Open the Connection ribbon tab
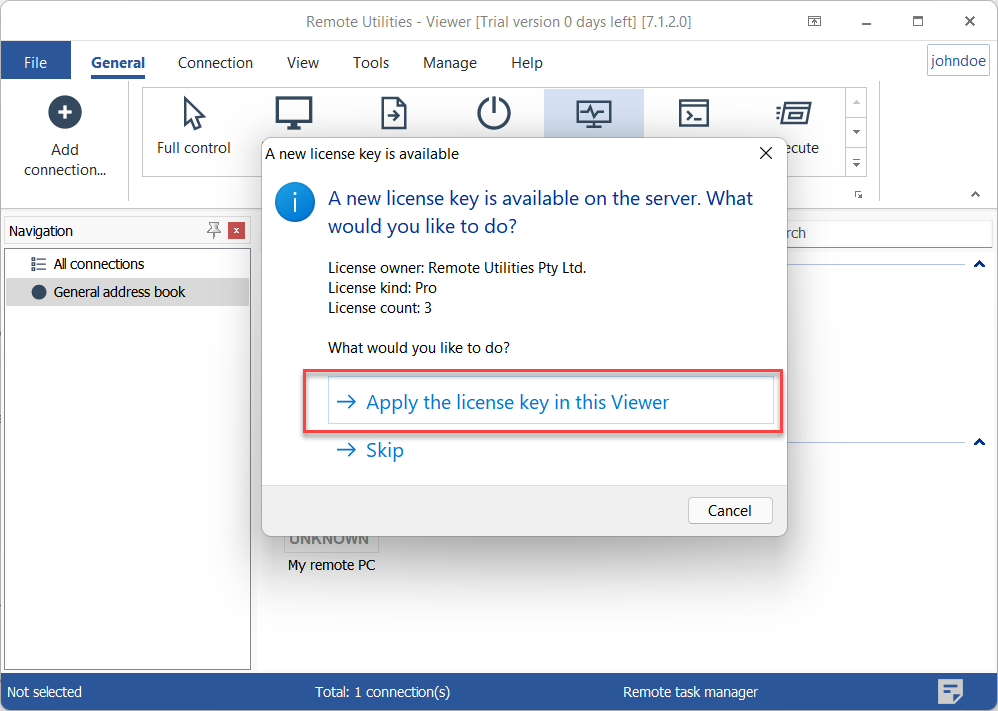 pos(215,62)
